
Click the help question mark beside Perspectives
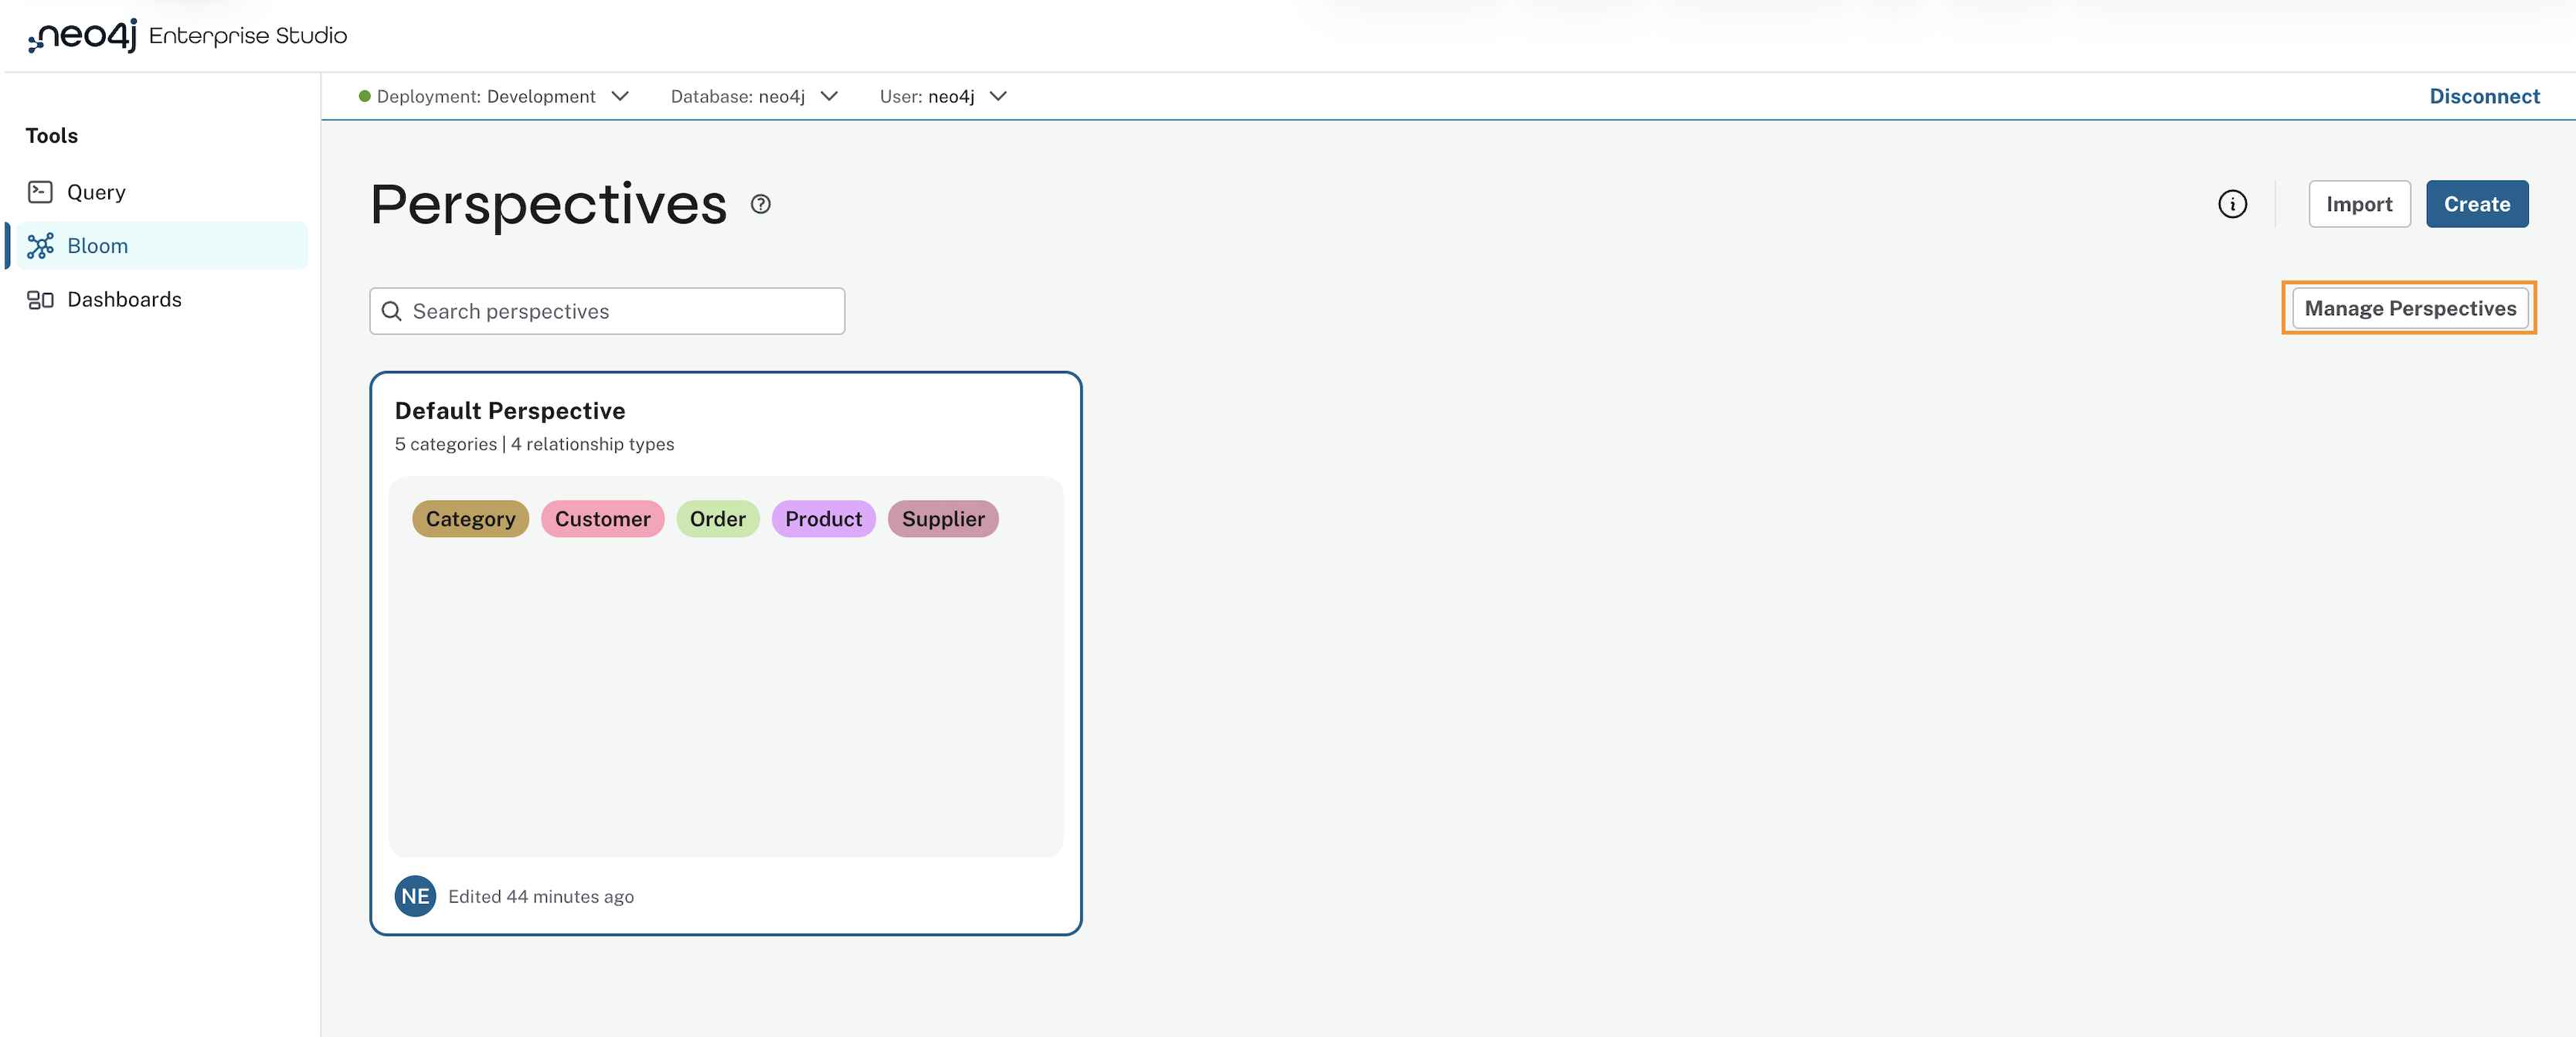(761, 204)
